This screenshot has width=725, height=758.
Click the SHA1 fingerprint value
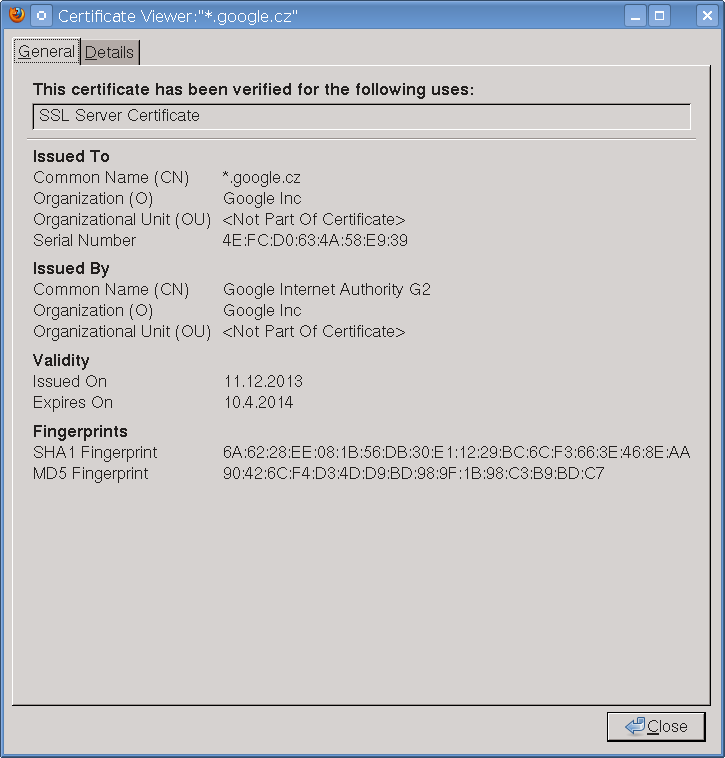456,452
